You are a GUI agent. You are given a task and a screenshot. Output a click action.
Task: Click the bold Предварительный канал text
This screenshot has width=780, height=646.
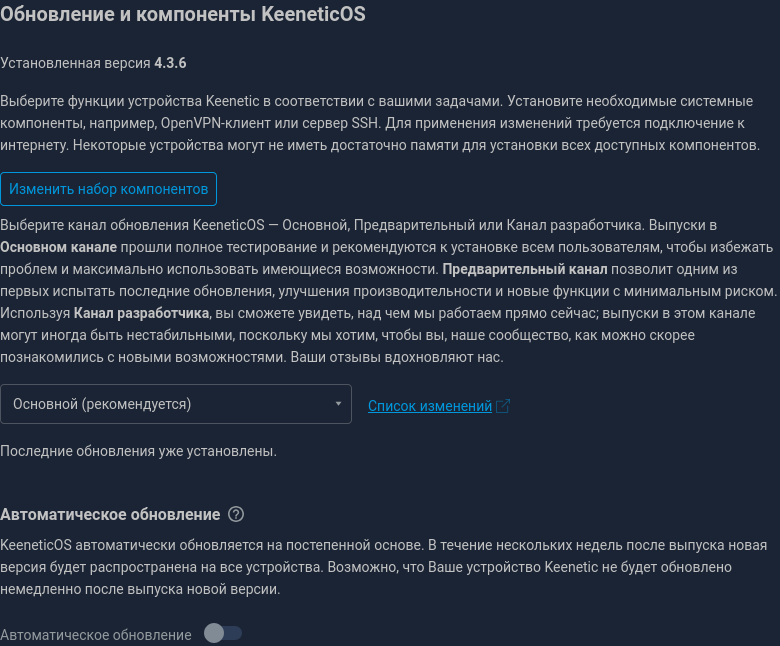pos(525,269)
